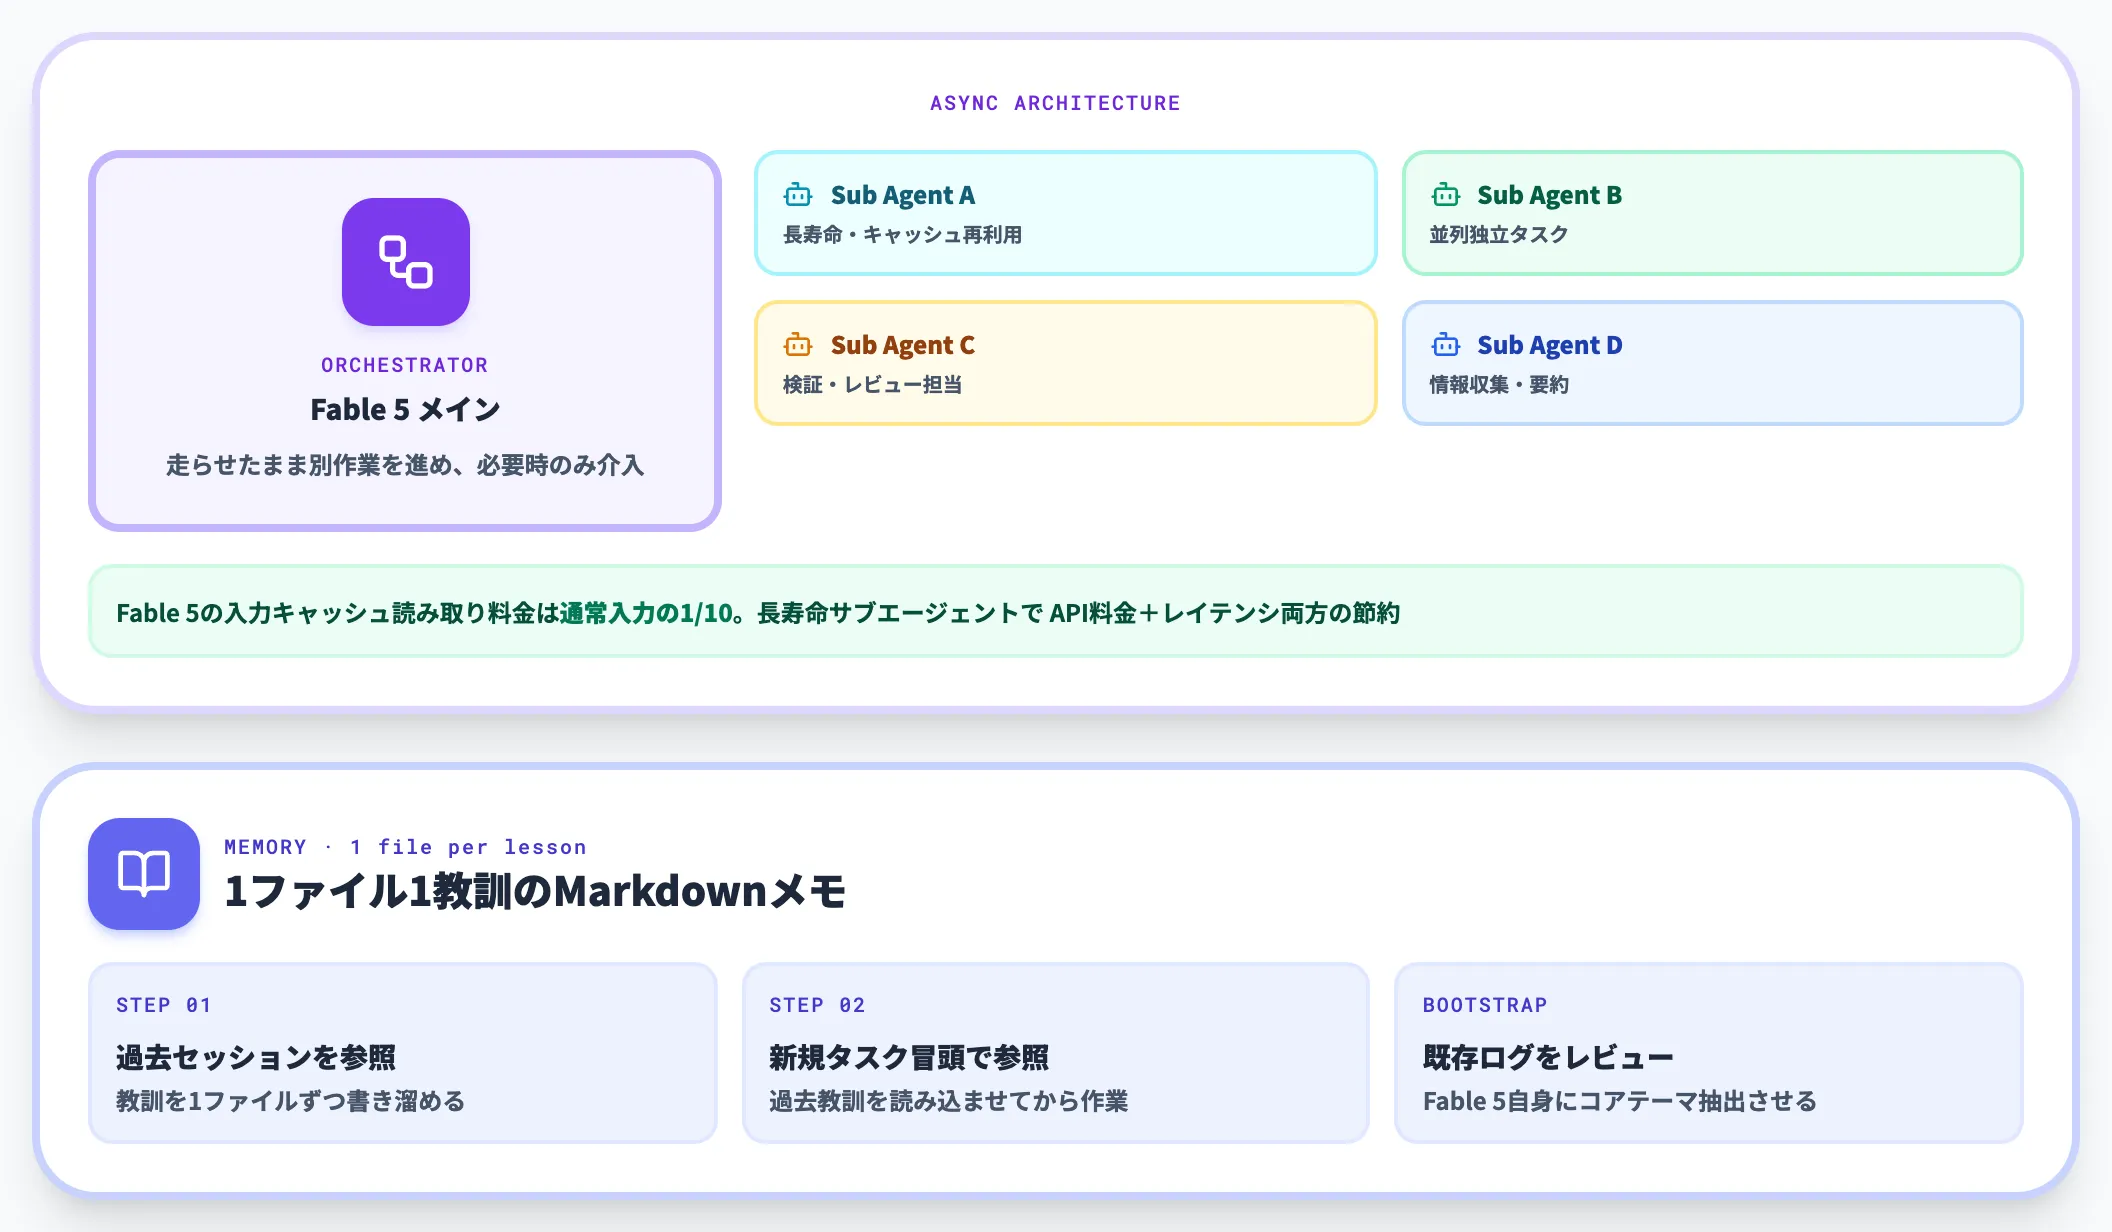Click the ASYNC ARCHITECTURE heading
The width and height of the screenshot is (2112, 1232).
[1055, 103]
